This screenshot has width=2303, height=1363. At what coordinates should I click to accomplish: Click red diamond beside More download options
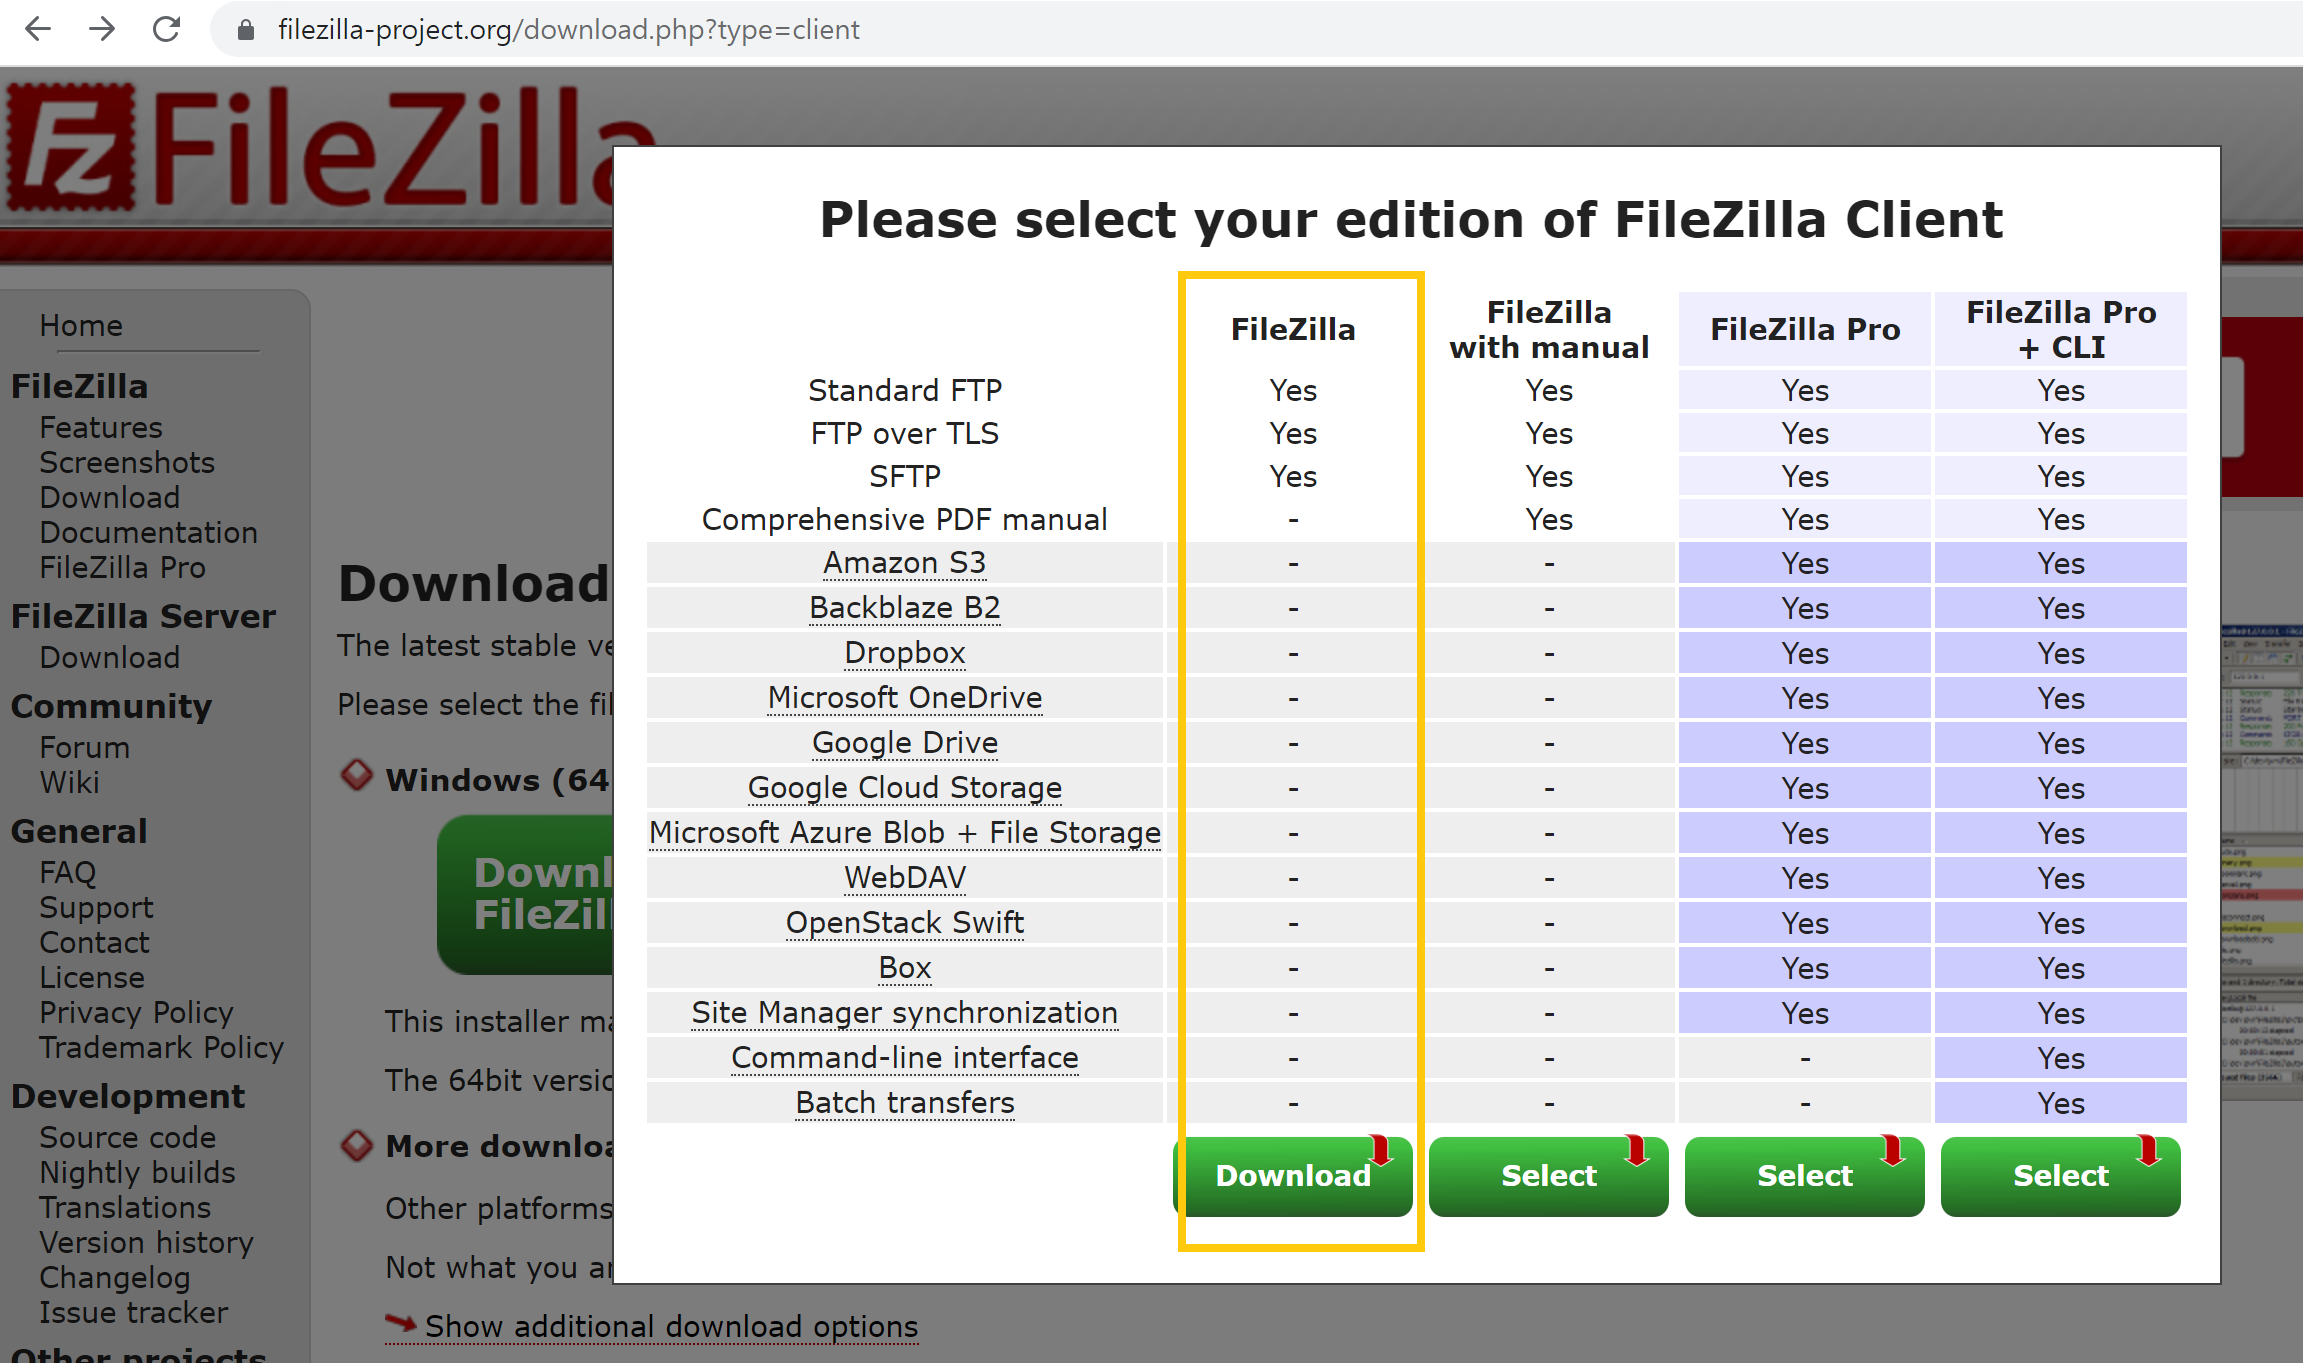click(x=357, y=1145)
